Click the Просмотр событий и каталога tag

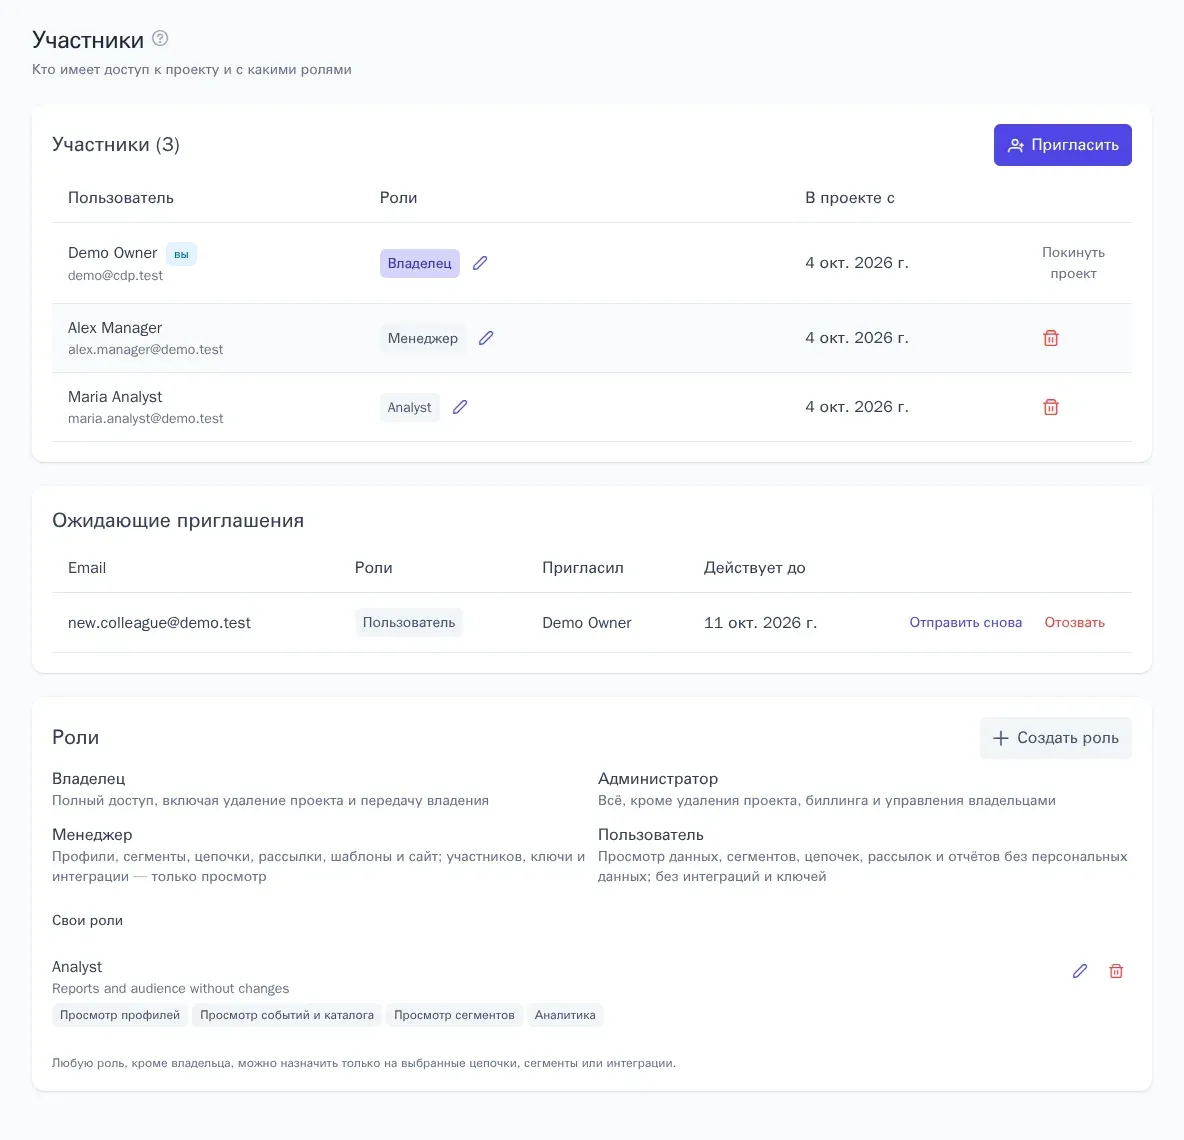tap(287, 1015)
